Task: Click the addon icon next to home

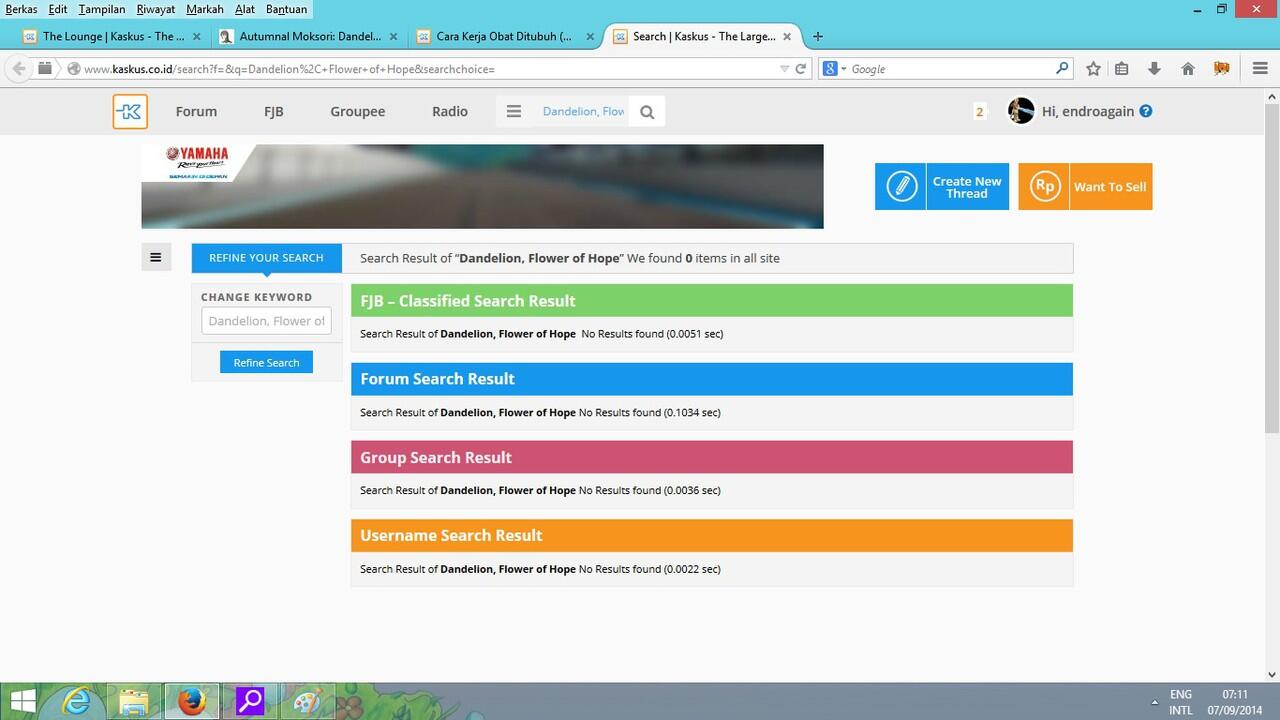Action: tap(1221, 69)
